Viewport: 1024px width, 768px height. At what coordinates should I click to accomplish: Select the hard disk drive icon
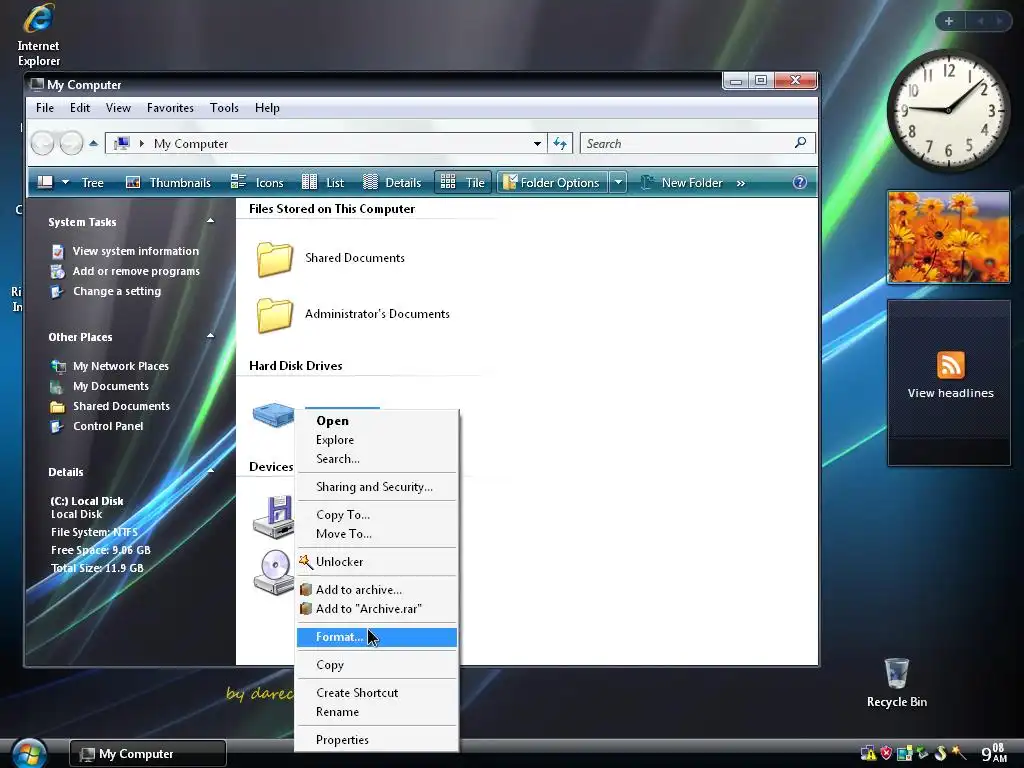(x=273, y=414)
